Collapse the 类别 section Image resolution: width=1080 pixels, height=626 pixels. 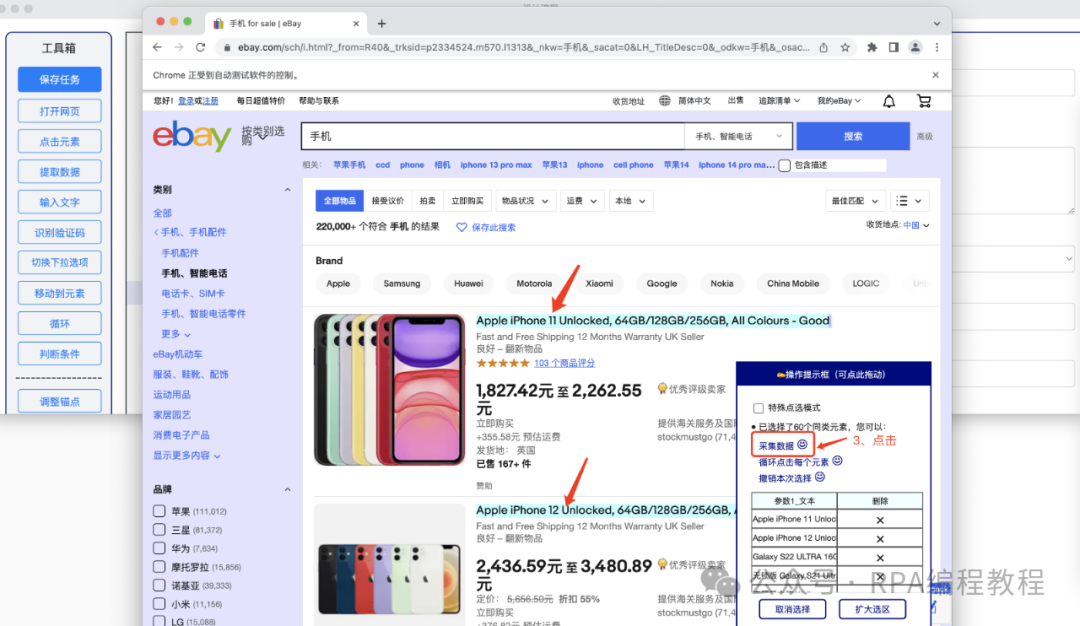click(x=287, y=190)
